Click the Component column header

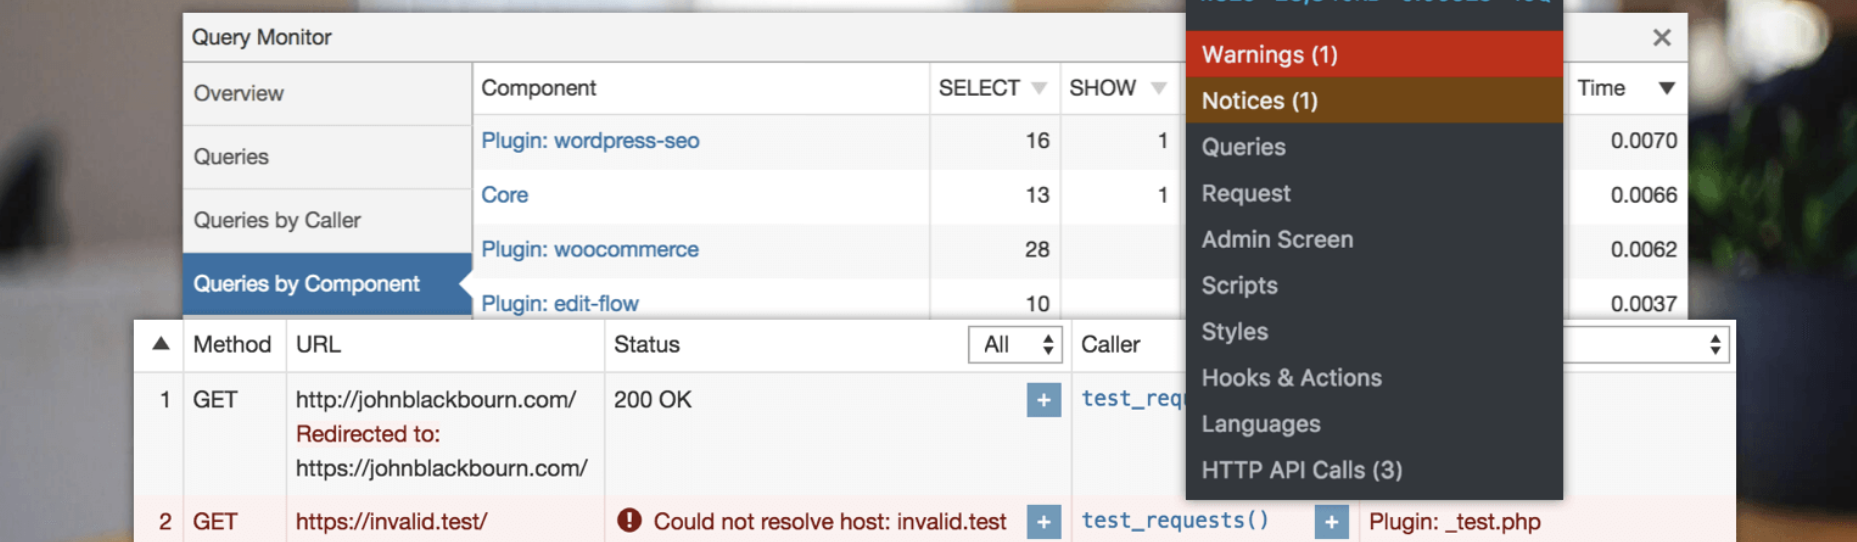(539, 88)
